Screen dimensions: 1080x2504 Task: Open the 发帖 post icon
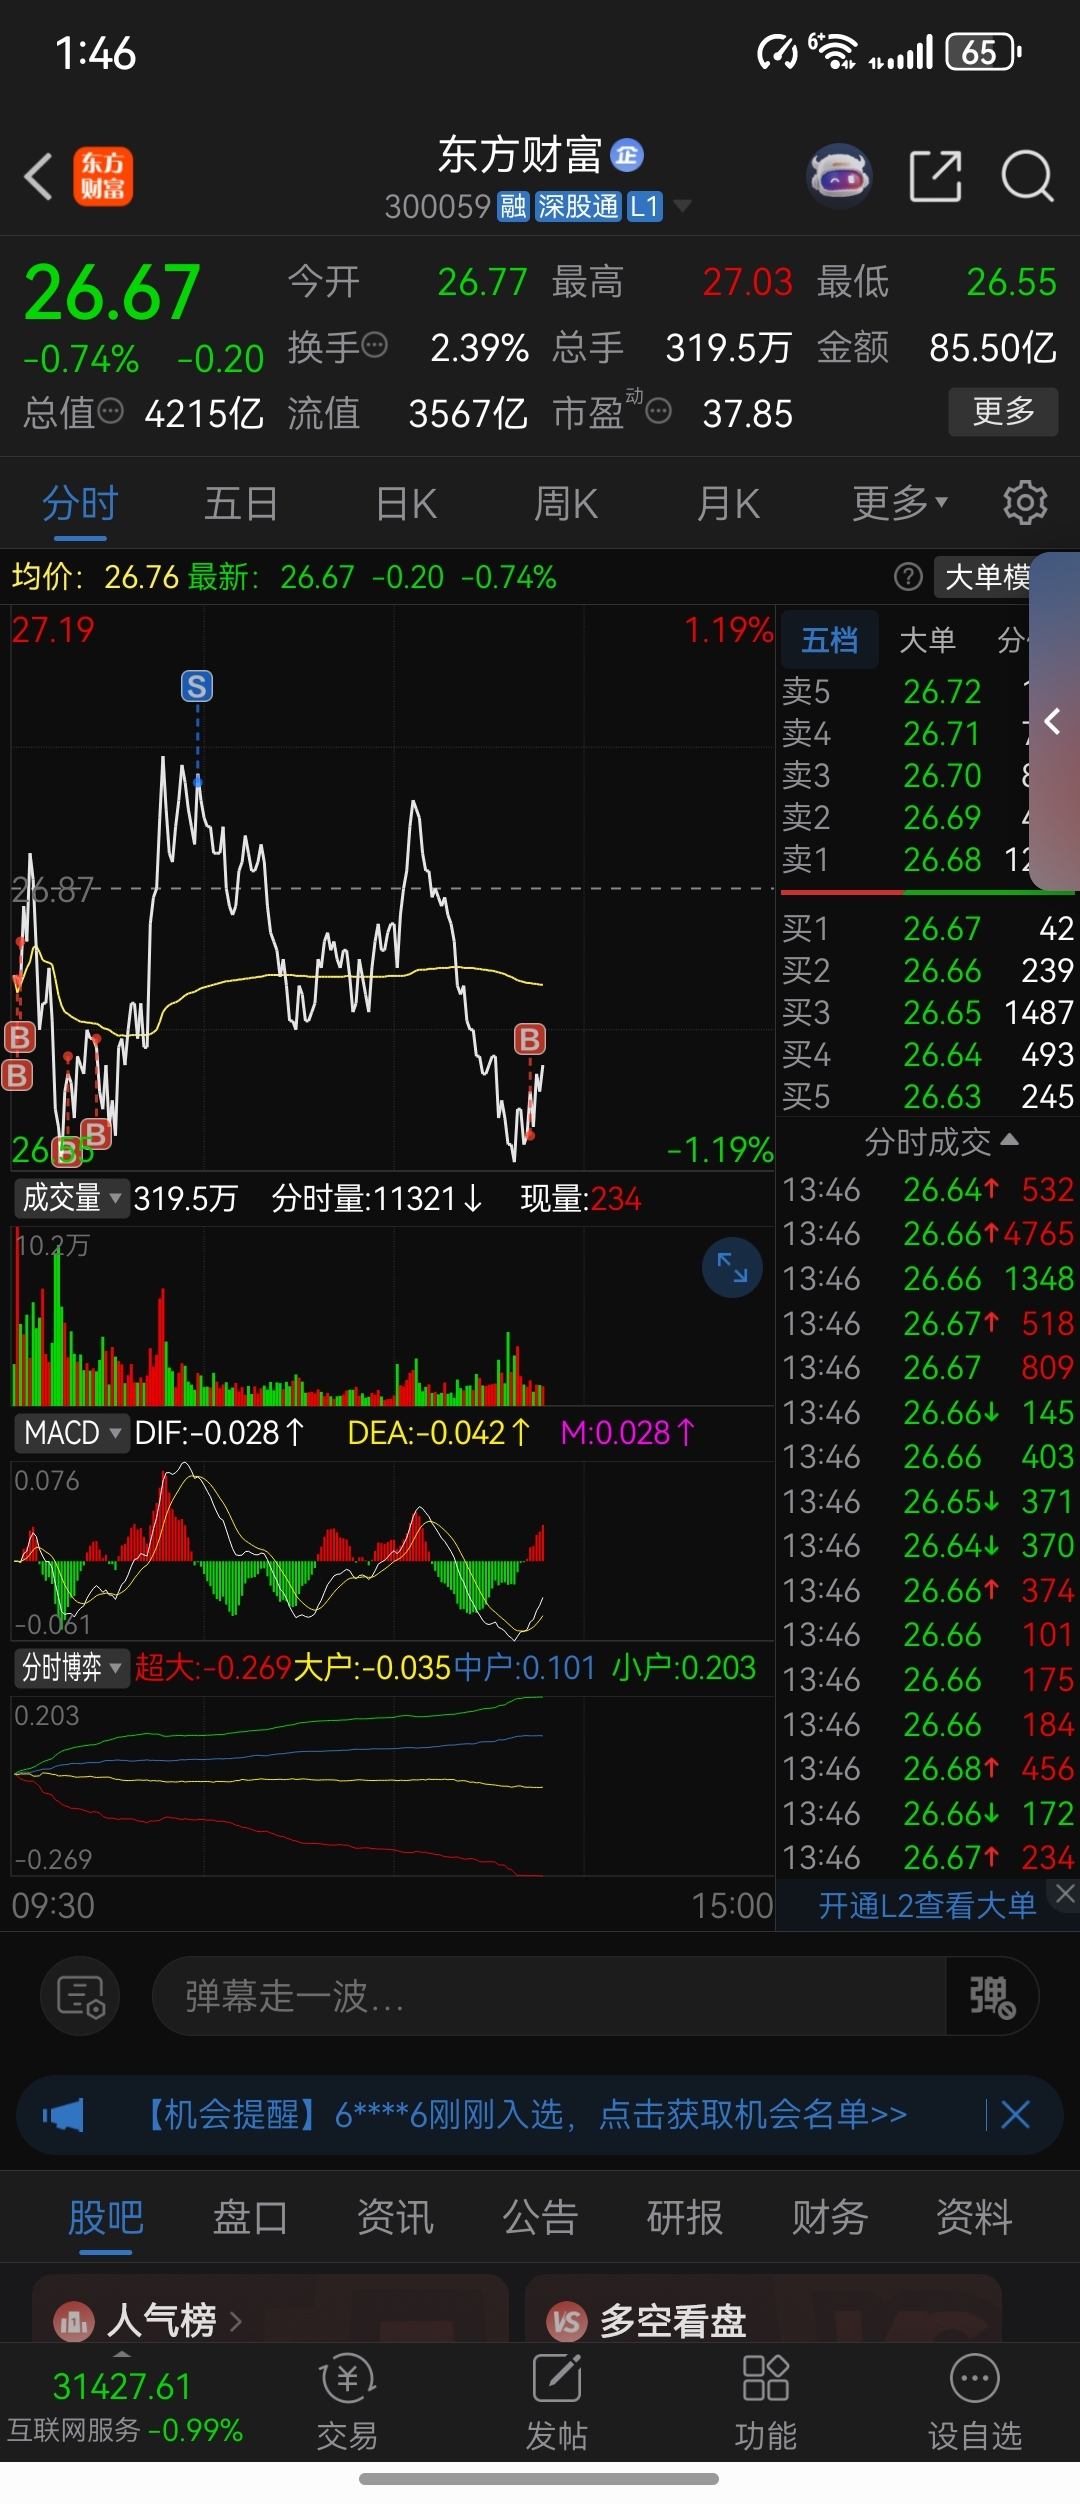click(557, 2402)
